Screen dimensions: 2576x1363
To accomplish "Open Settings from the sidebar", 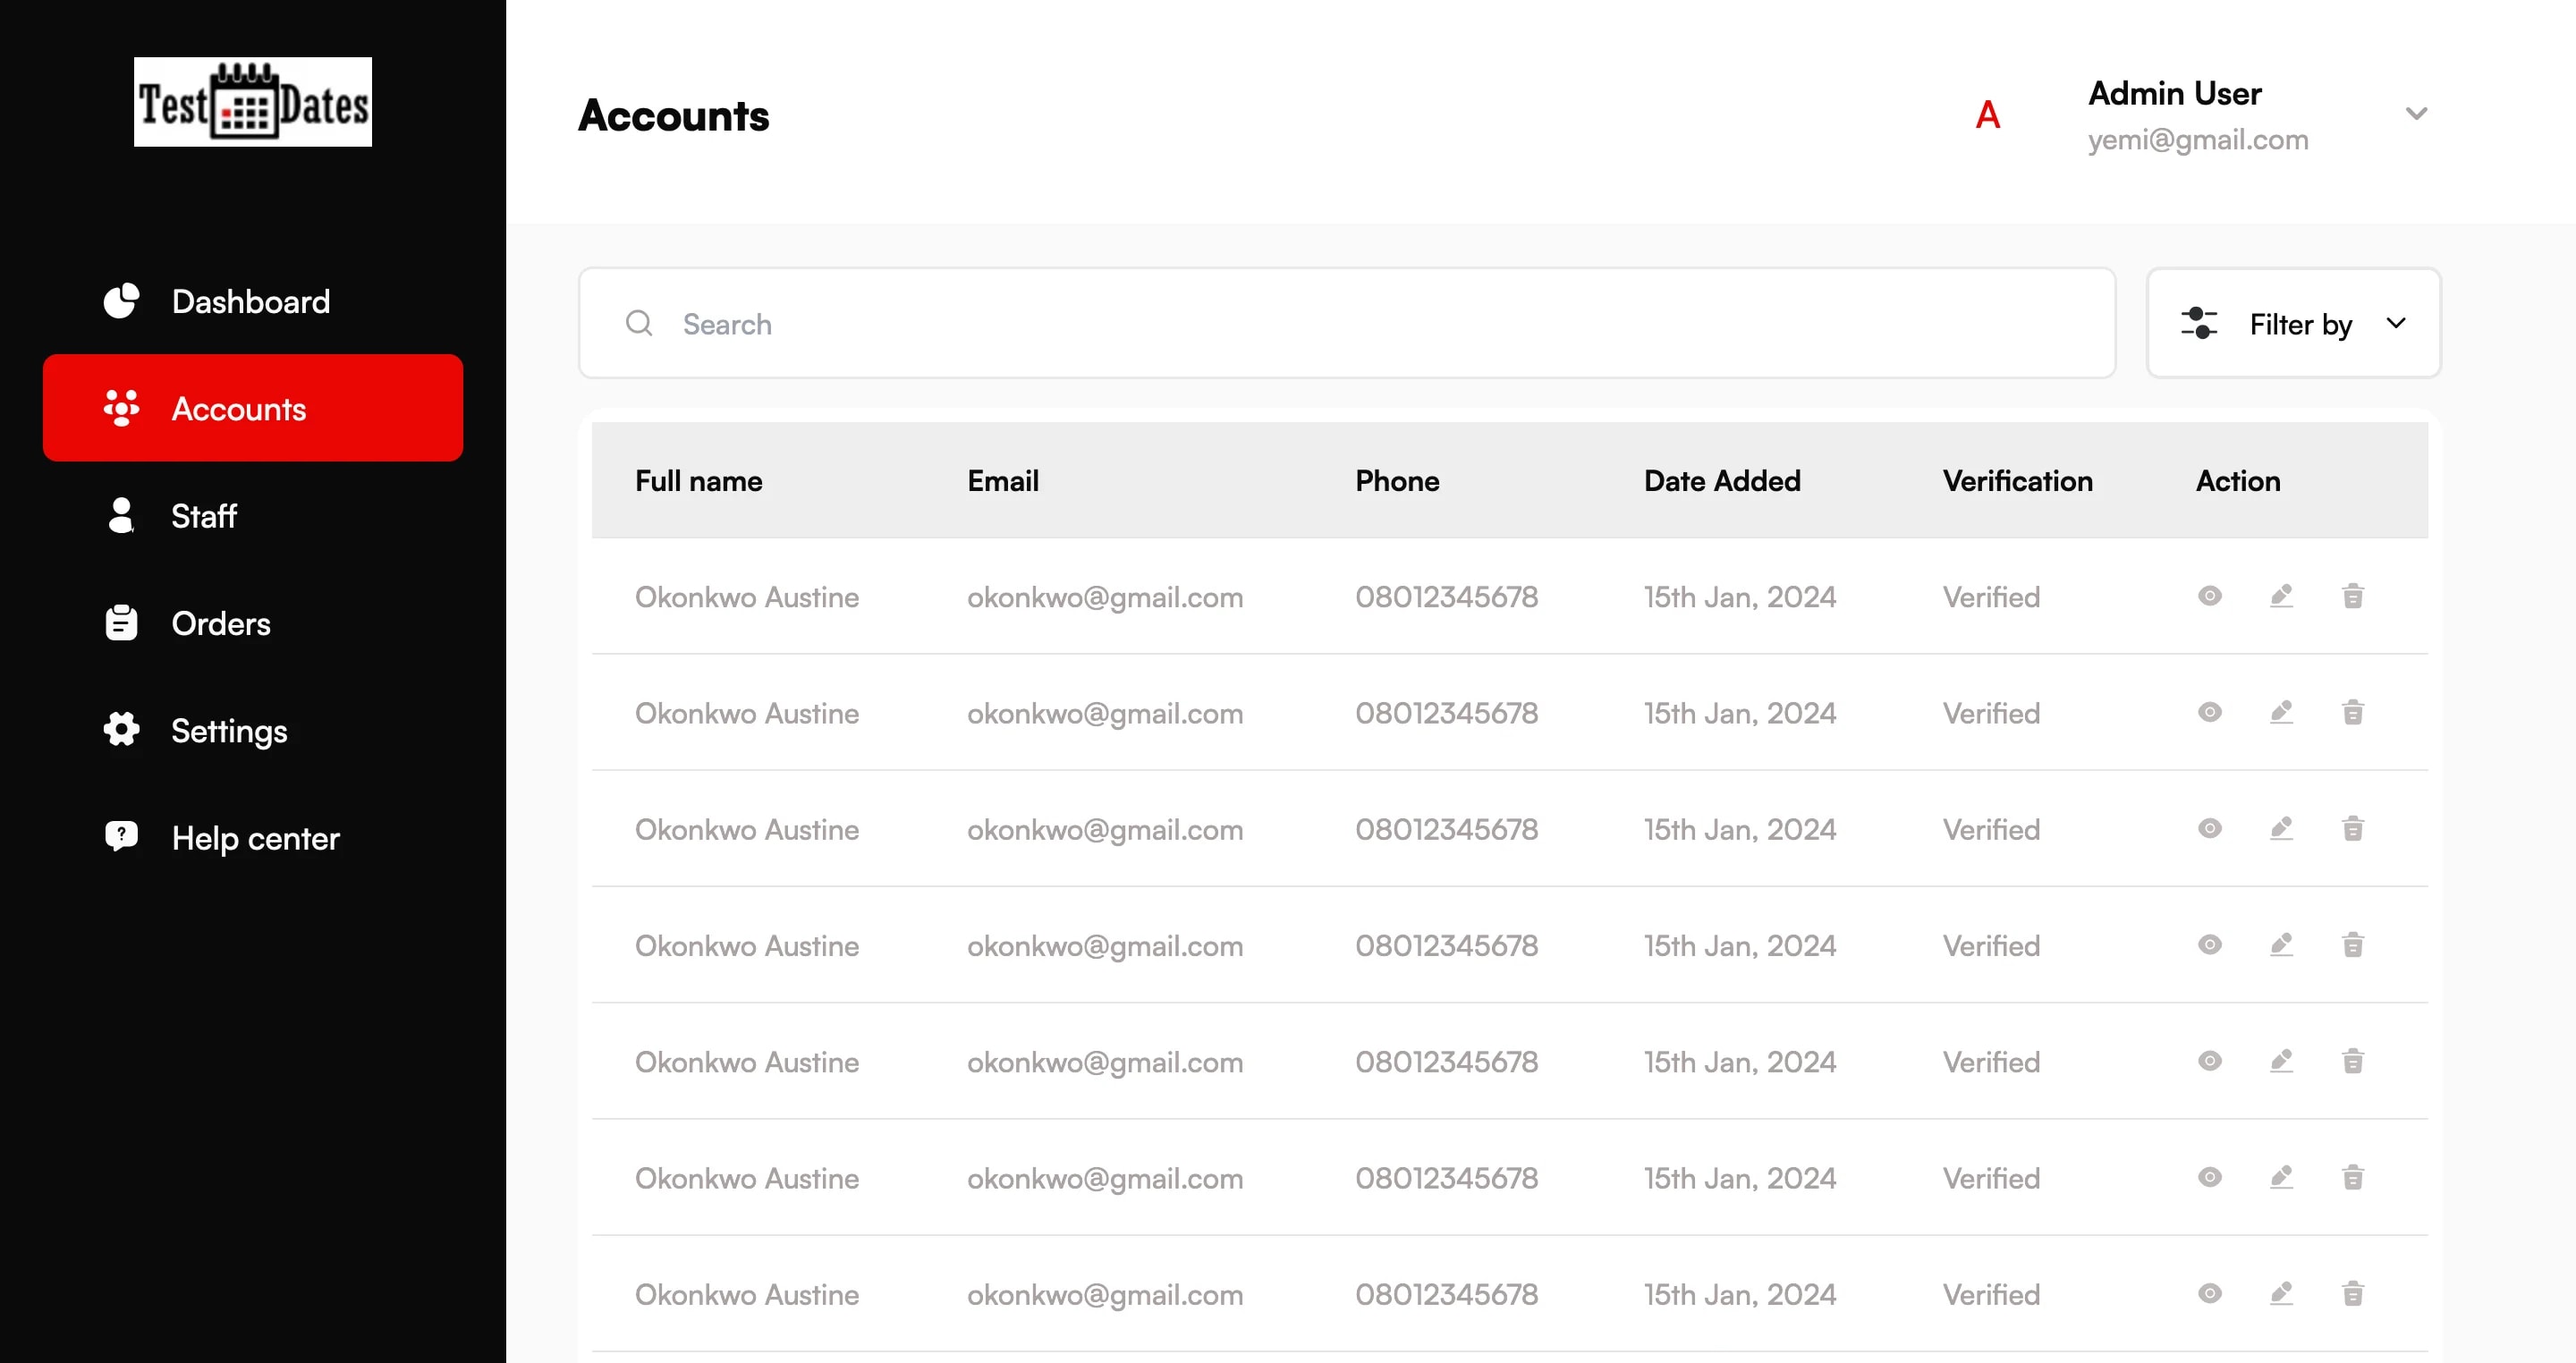I will pyautogui.click(x=228, y=731).
